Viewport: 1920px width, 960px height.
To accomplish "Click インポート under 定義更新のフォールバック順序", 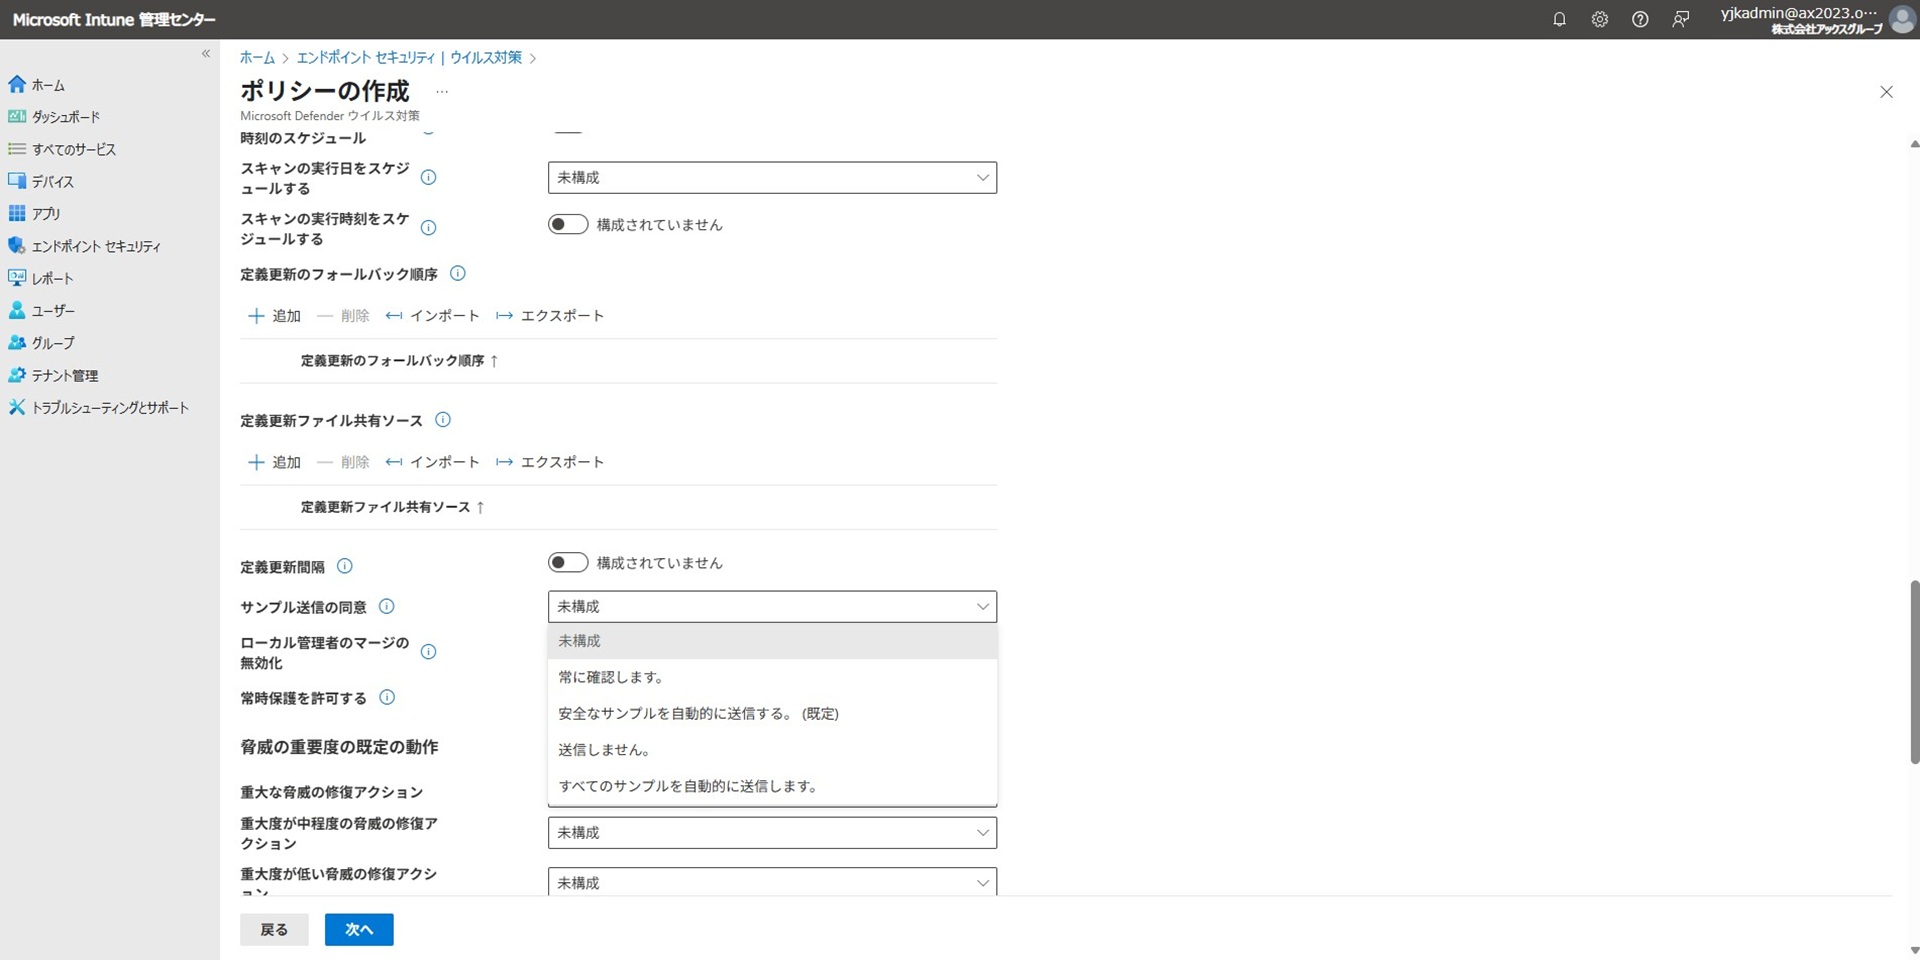I will [432, 316].
